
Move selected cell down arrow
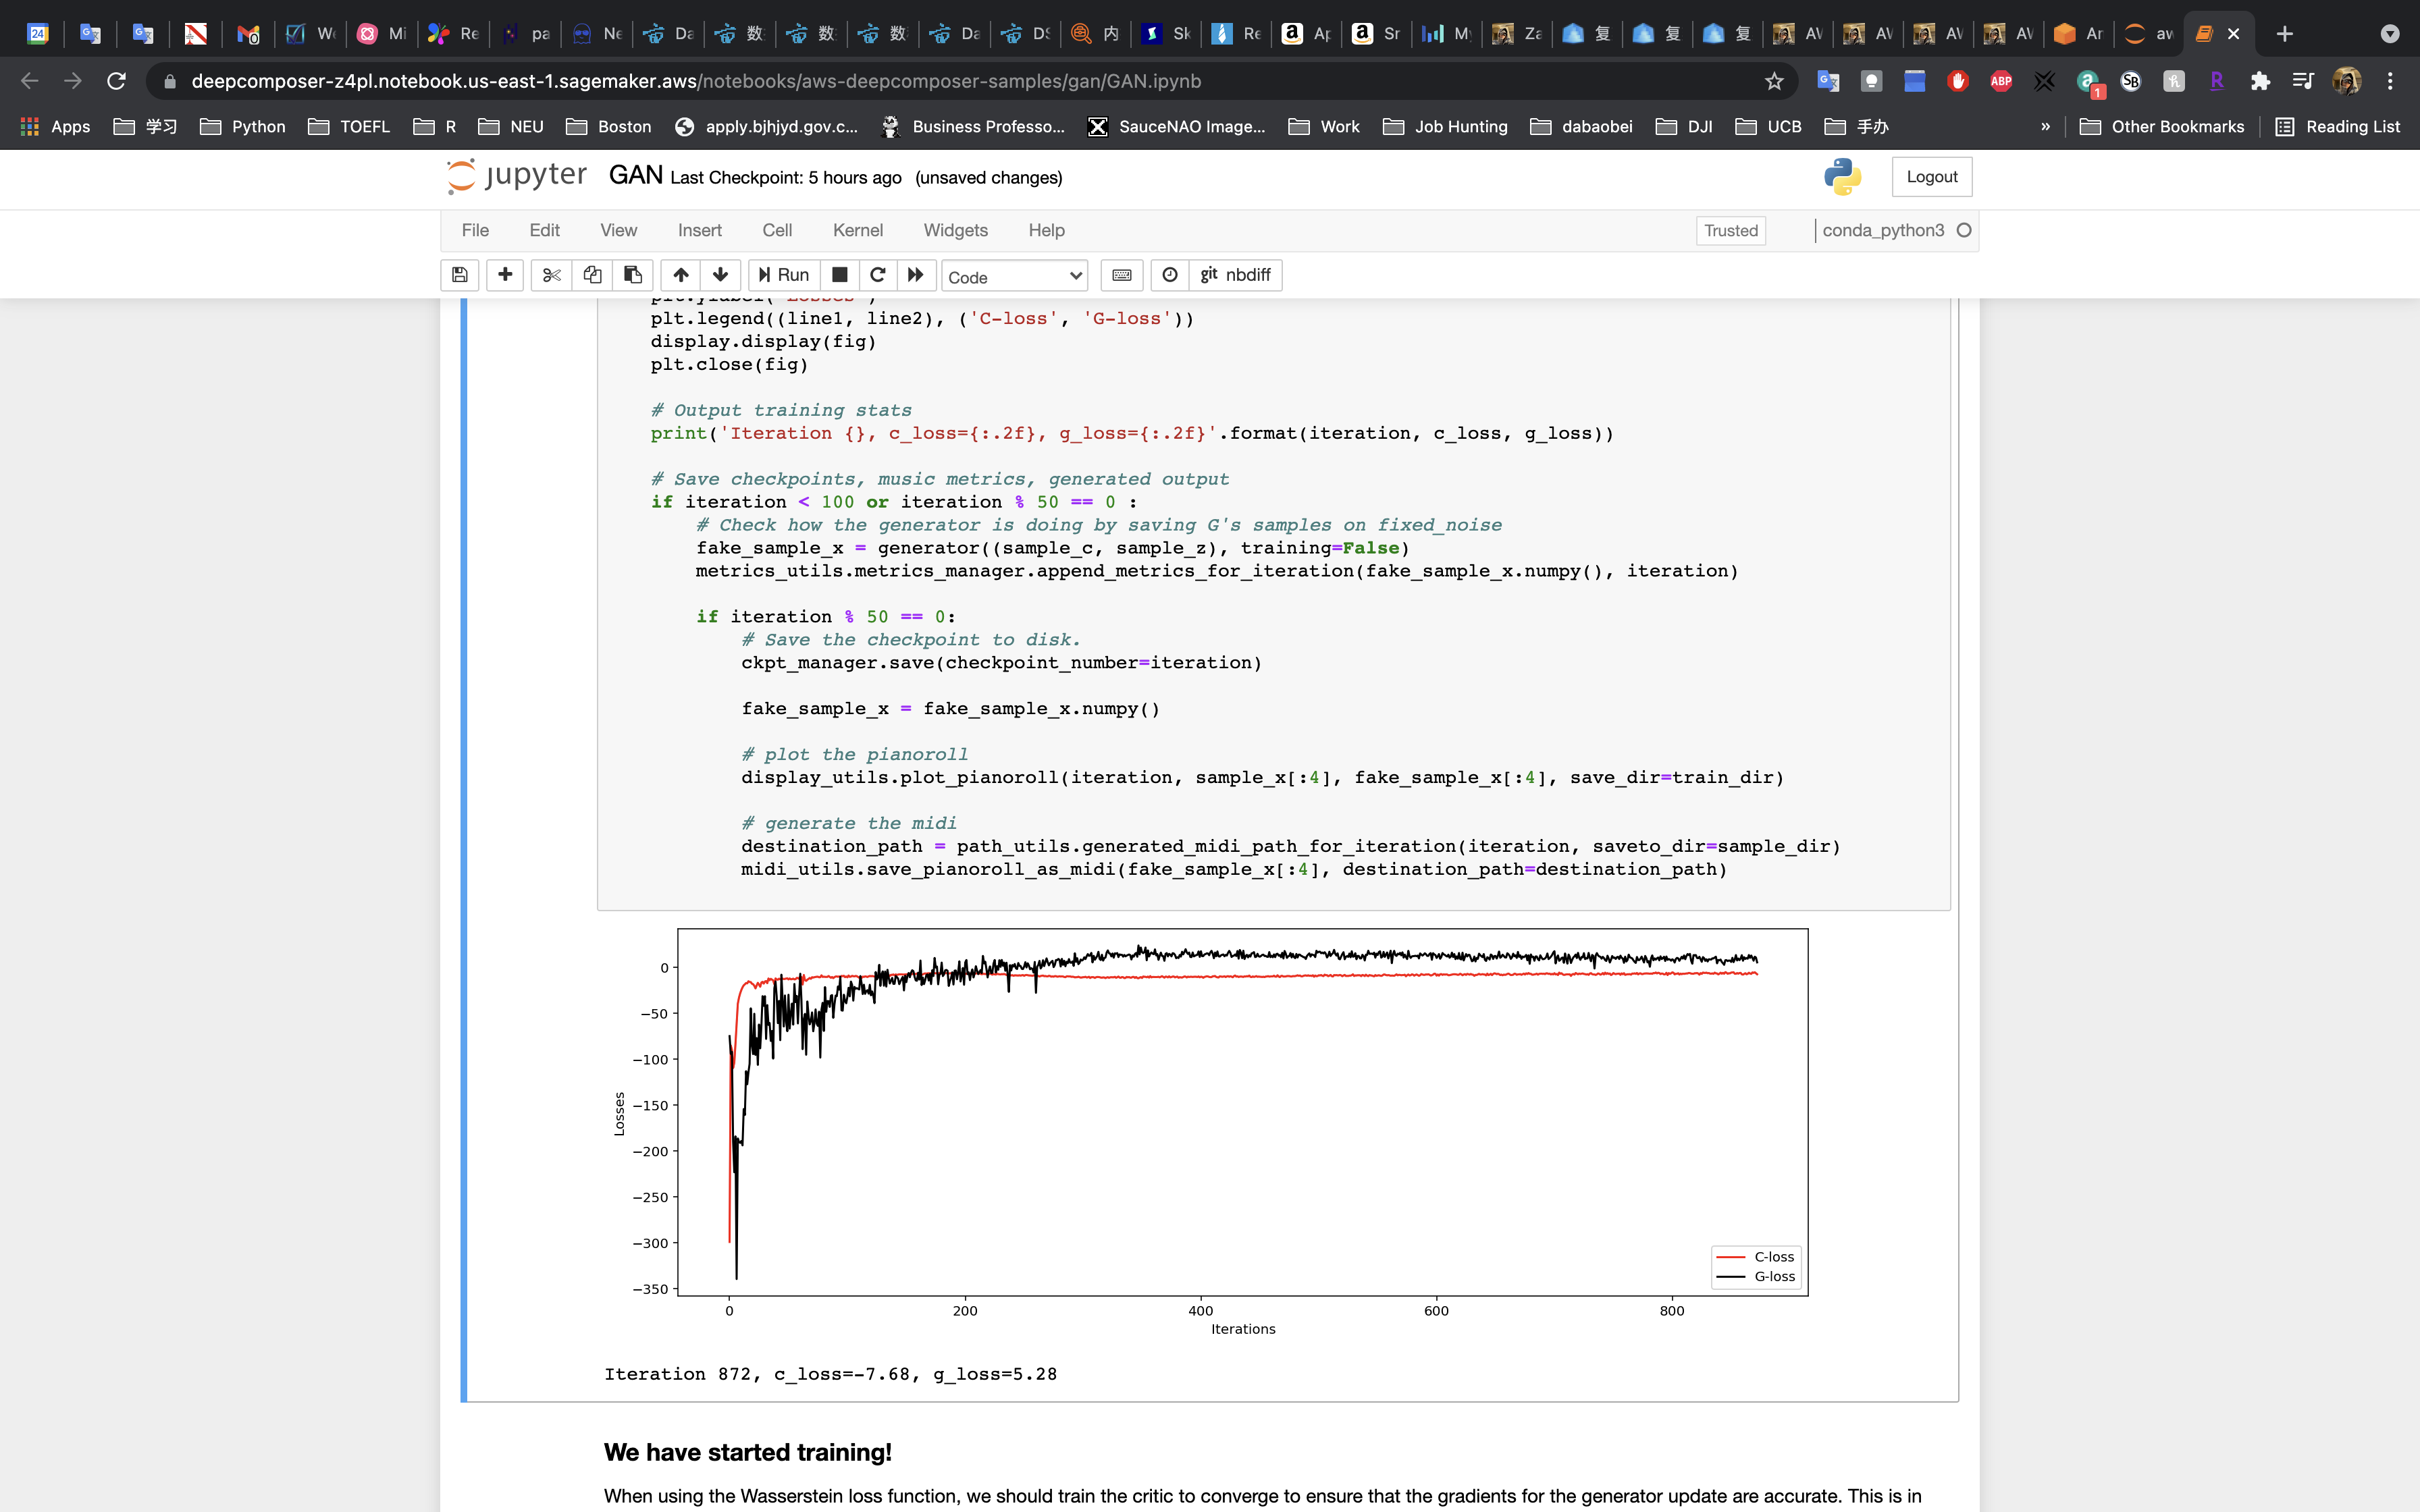pos(720,275)
